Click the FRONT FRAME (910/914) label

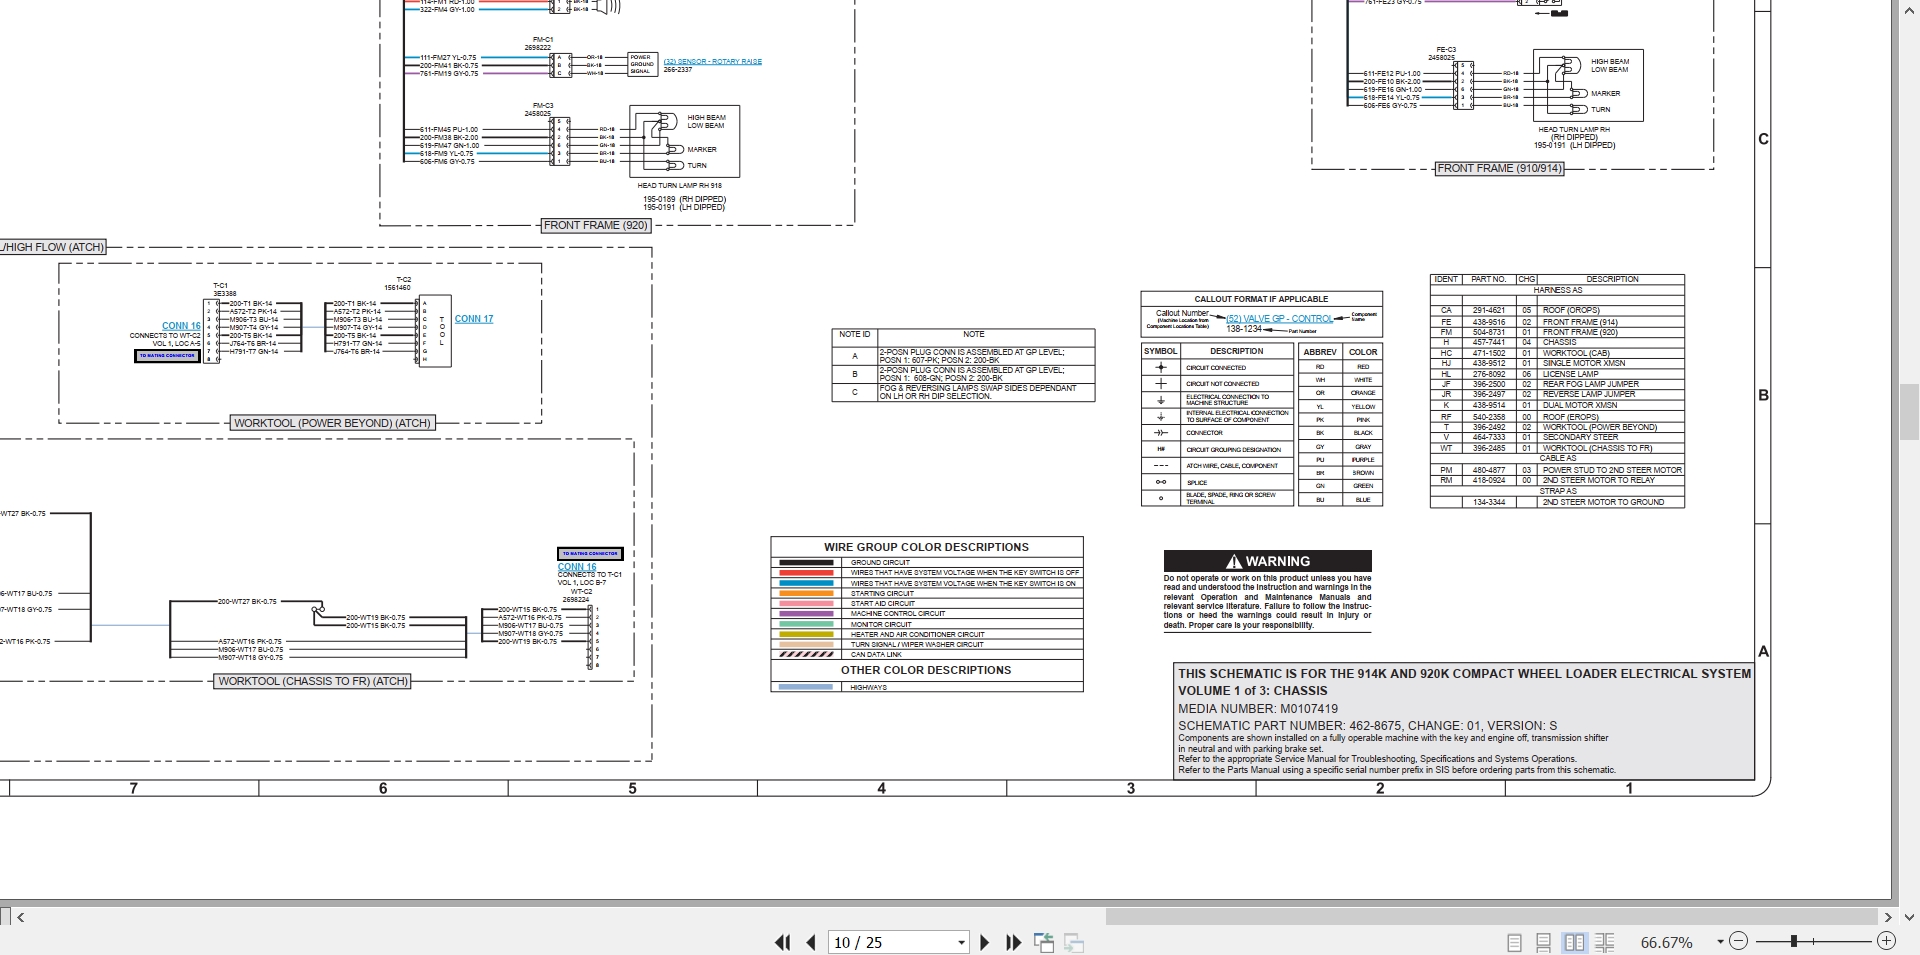1499,169
